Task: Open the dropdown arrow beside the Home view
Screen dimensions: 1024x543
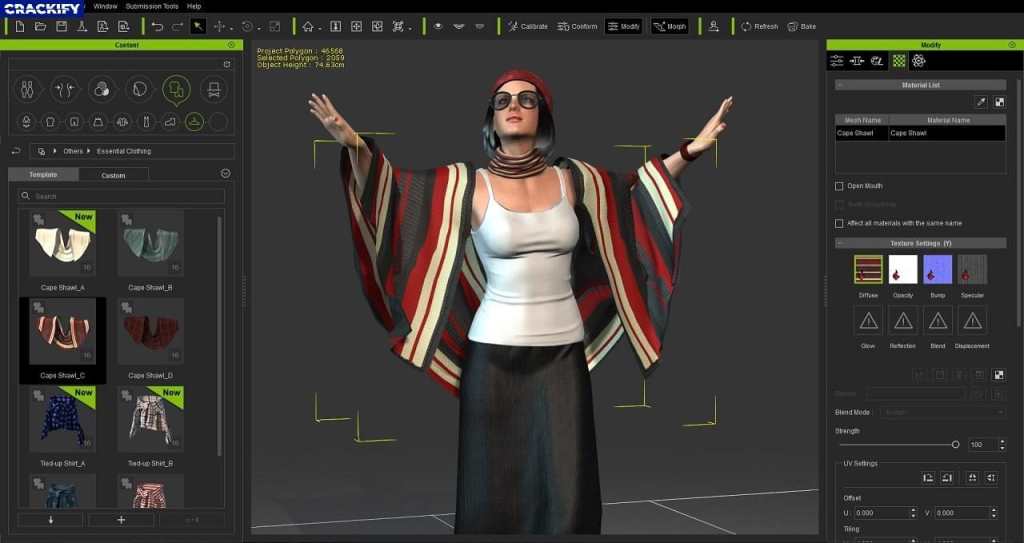Action: point(319,29)
